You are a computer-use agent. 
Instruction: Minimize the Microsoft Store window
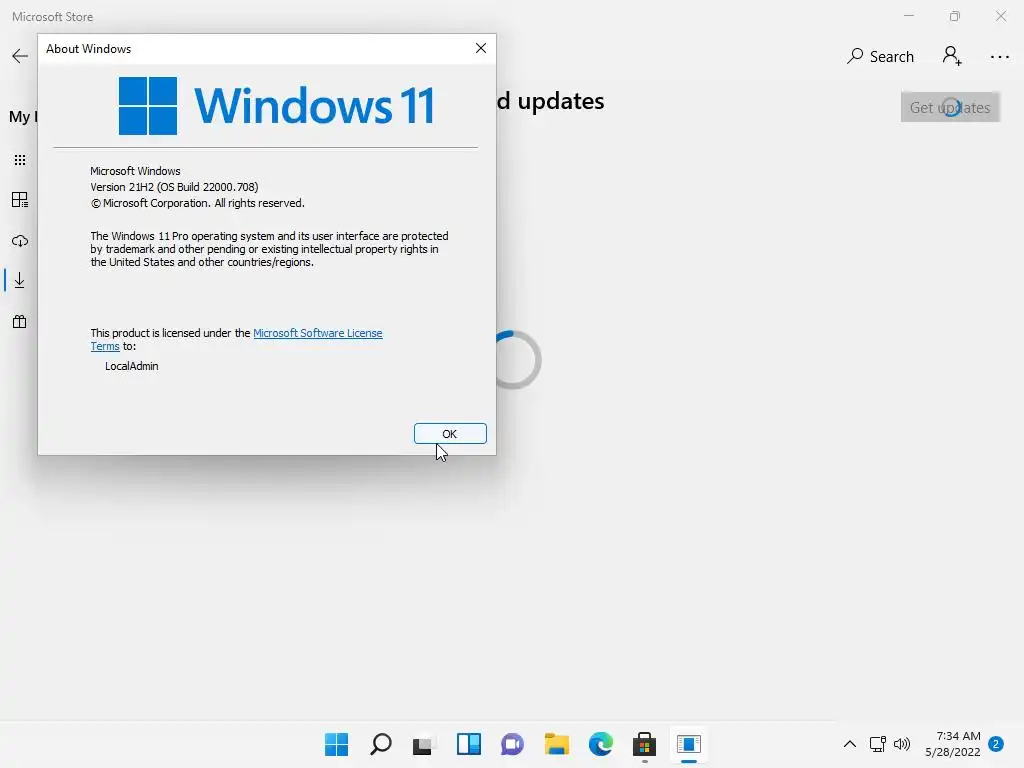coord(908,16)
